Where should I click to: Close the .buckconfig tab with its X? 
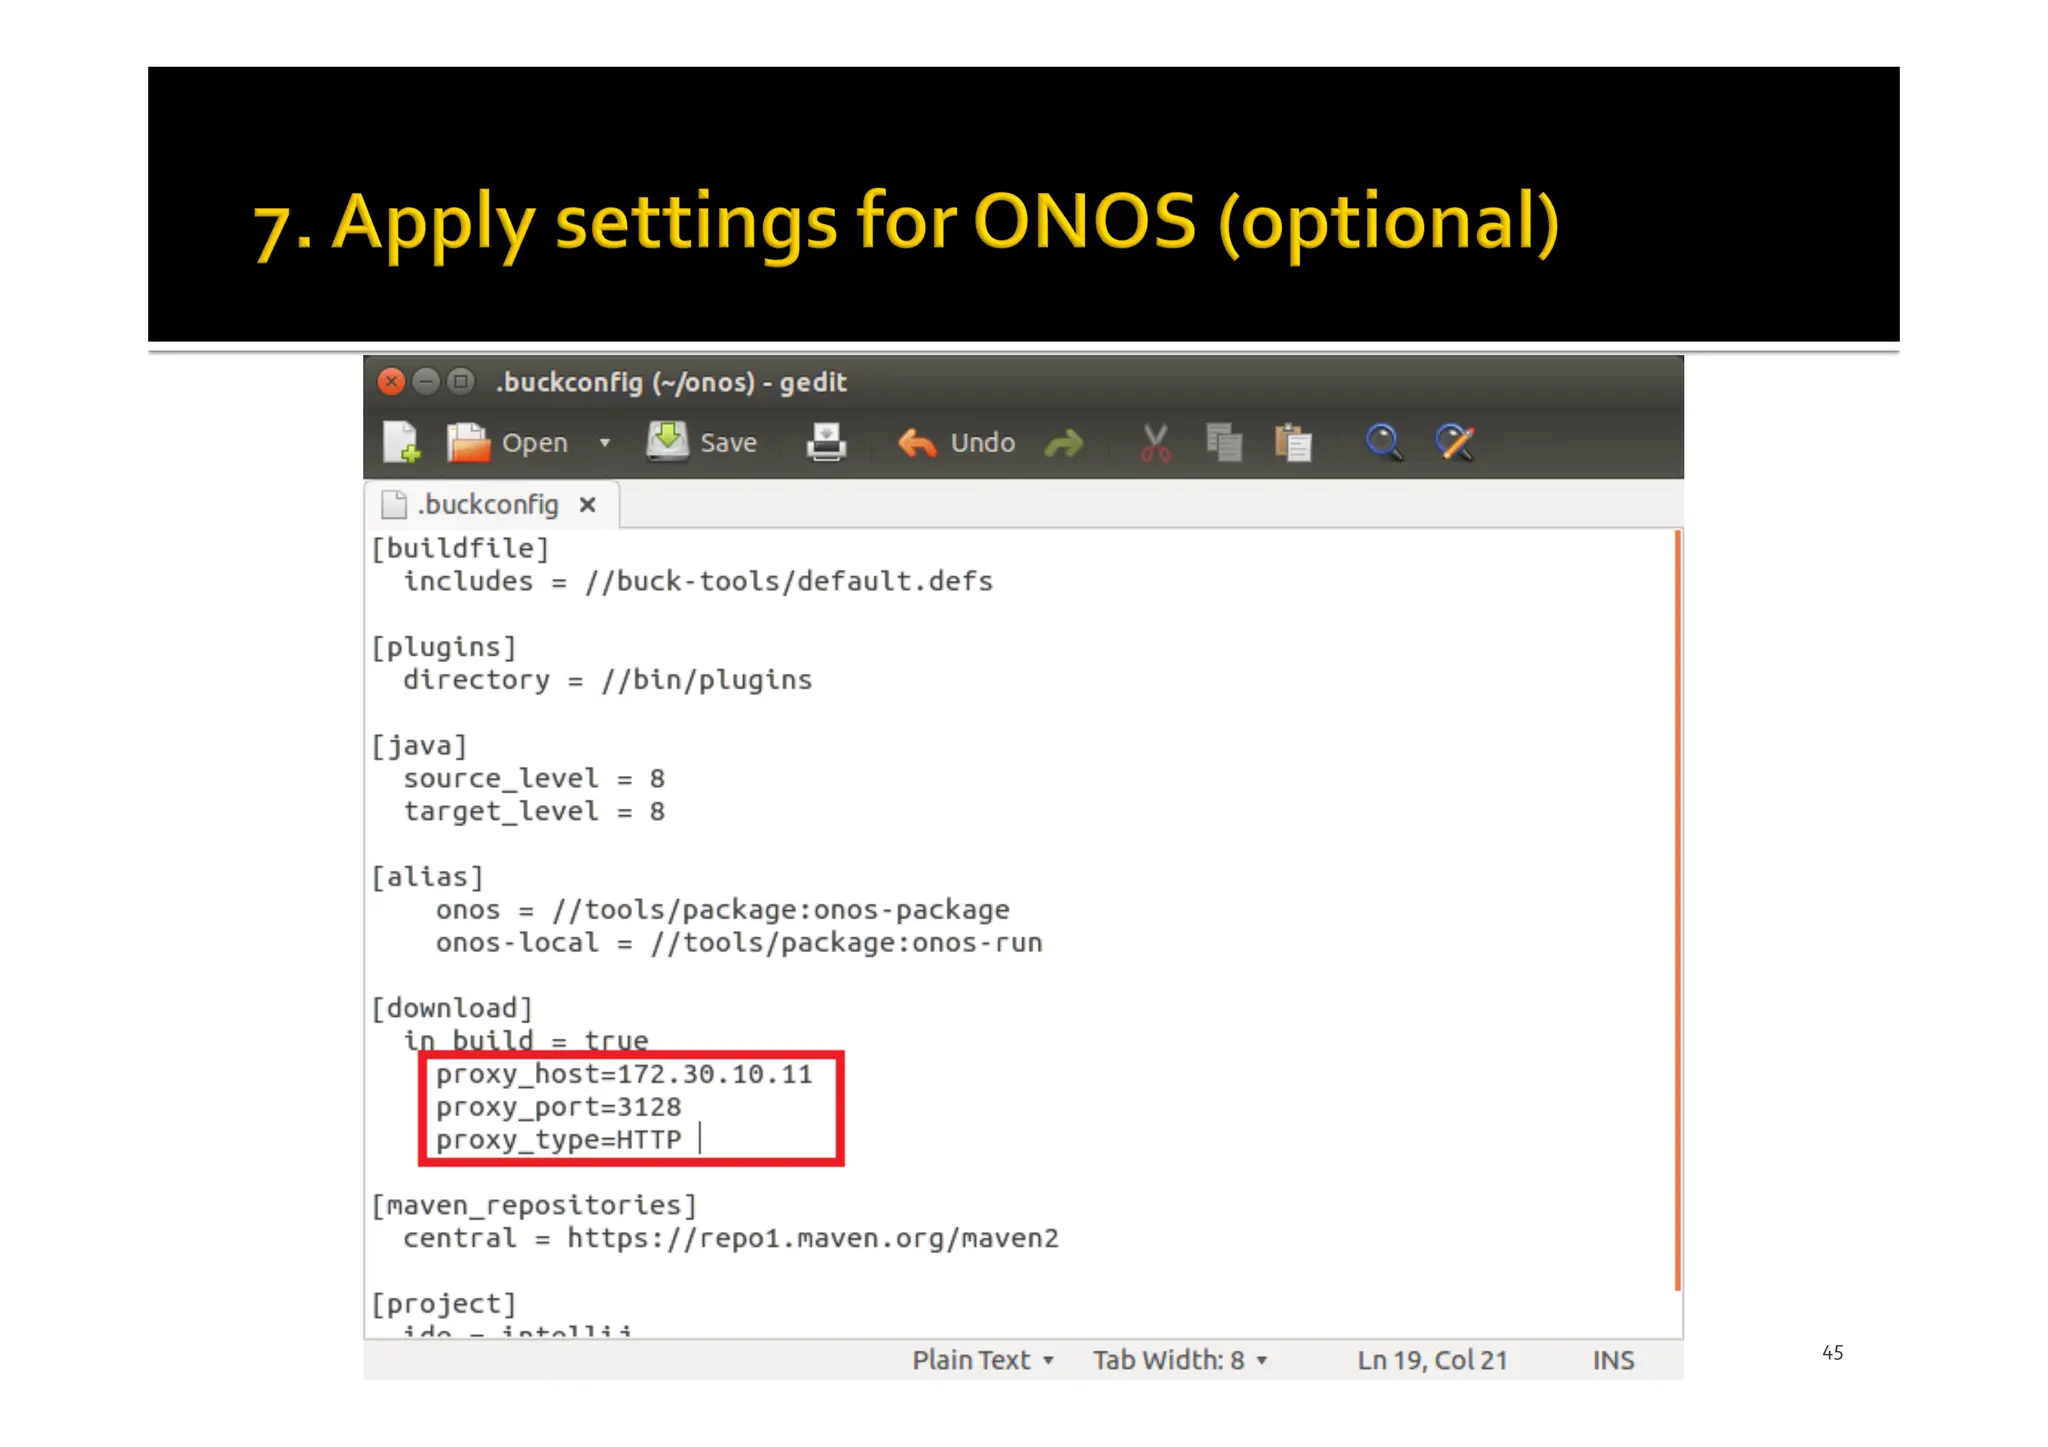[588, 505]
